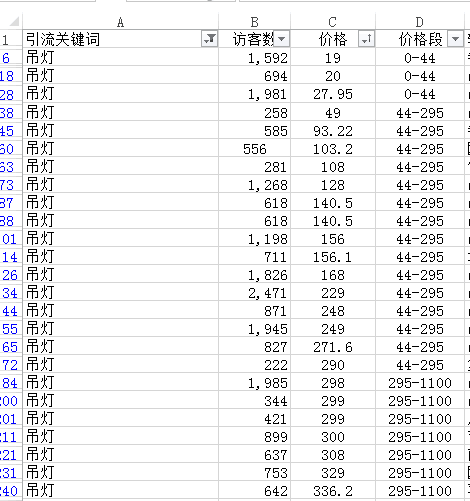Select price cell 329
The height and width of the screenshot is (501, 470).
tap(333, 472)
